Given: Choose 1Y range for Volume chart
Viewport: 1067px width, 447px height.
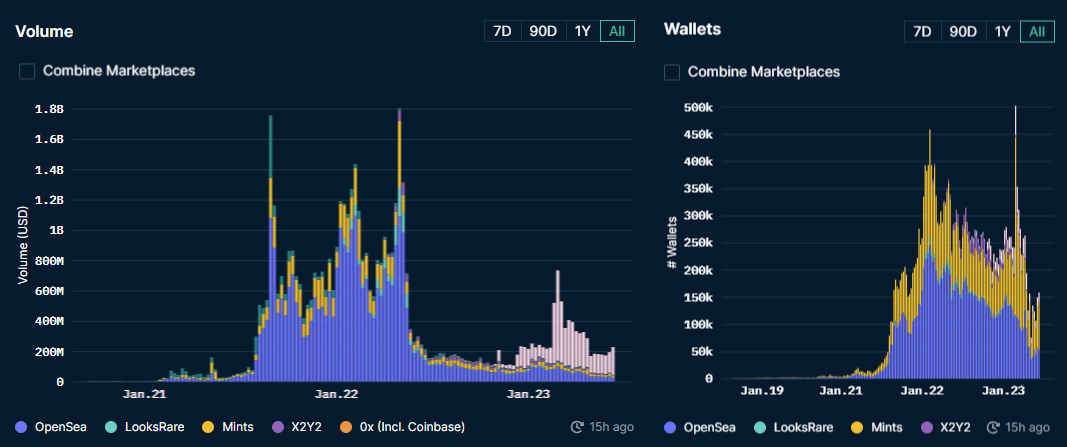Looking at the screenshot, I should [582, 31].
